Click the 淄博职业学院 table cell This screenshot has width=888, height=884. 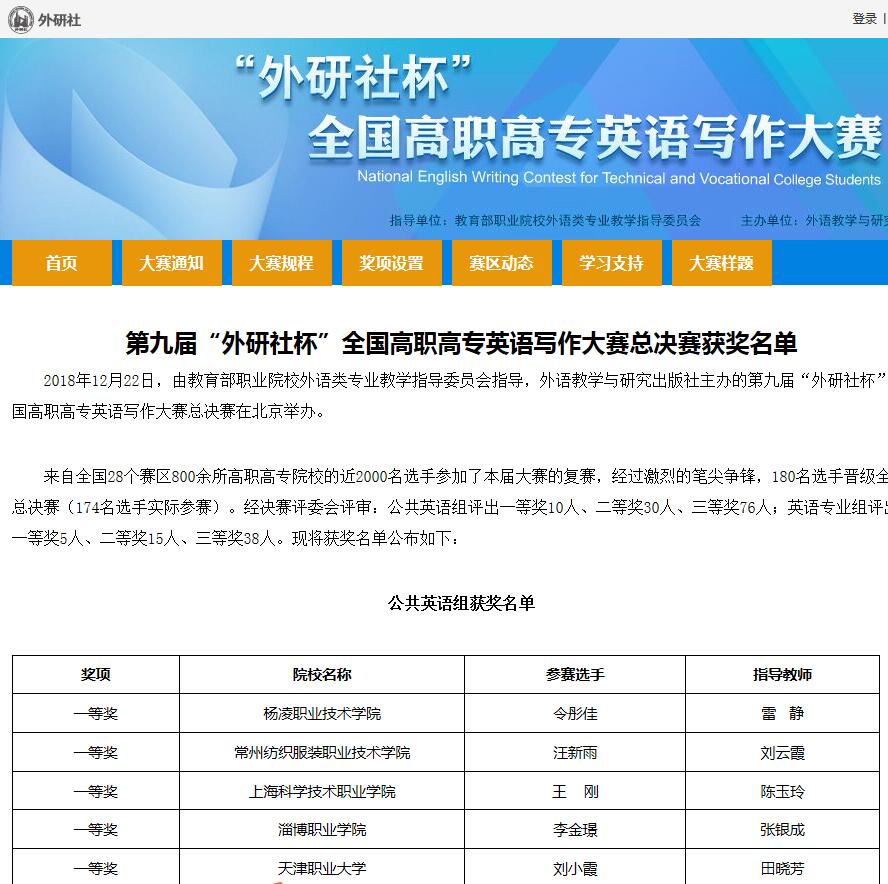322,830
